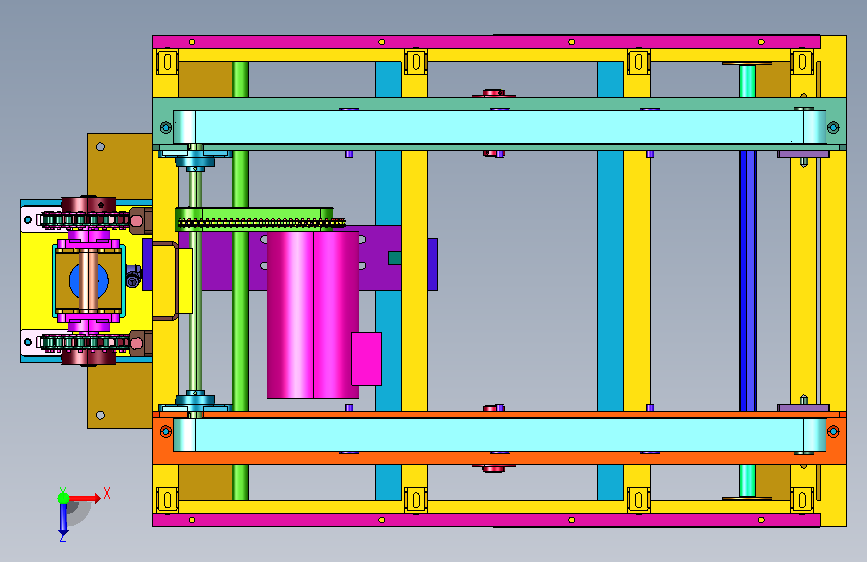867x562 pixels.
Task: Select the cyan conveyor belt on orange rail
Action: [499, 435]
